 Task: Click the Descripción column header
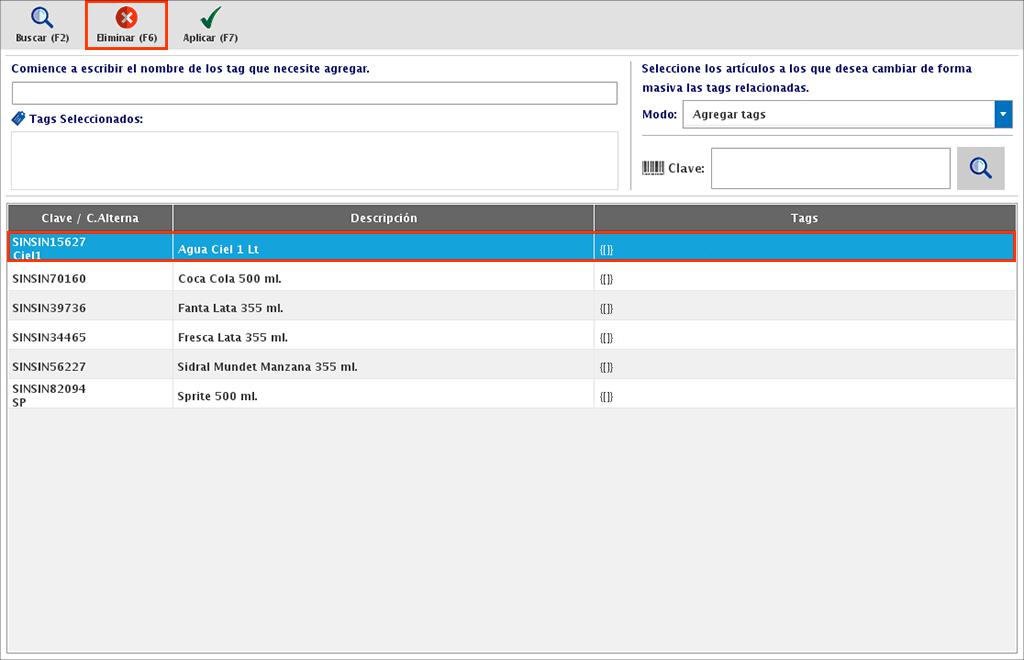383,217
